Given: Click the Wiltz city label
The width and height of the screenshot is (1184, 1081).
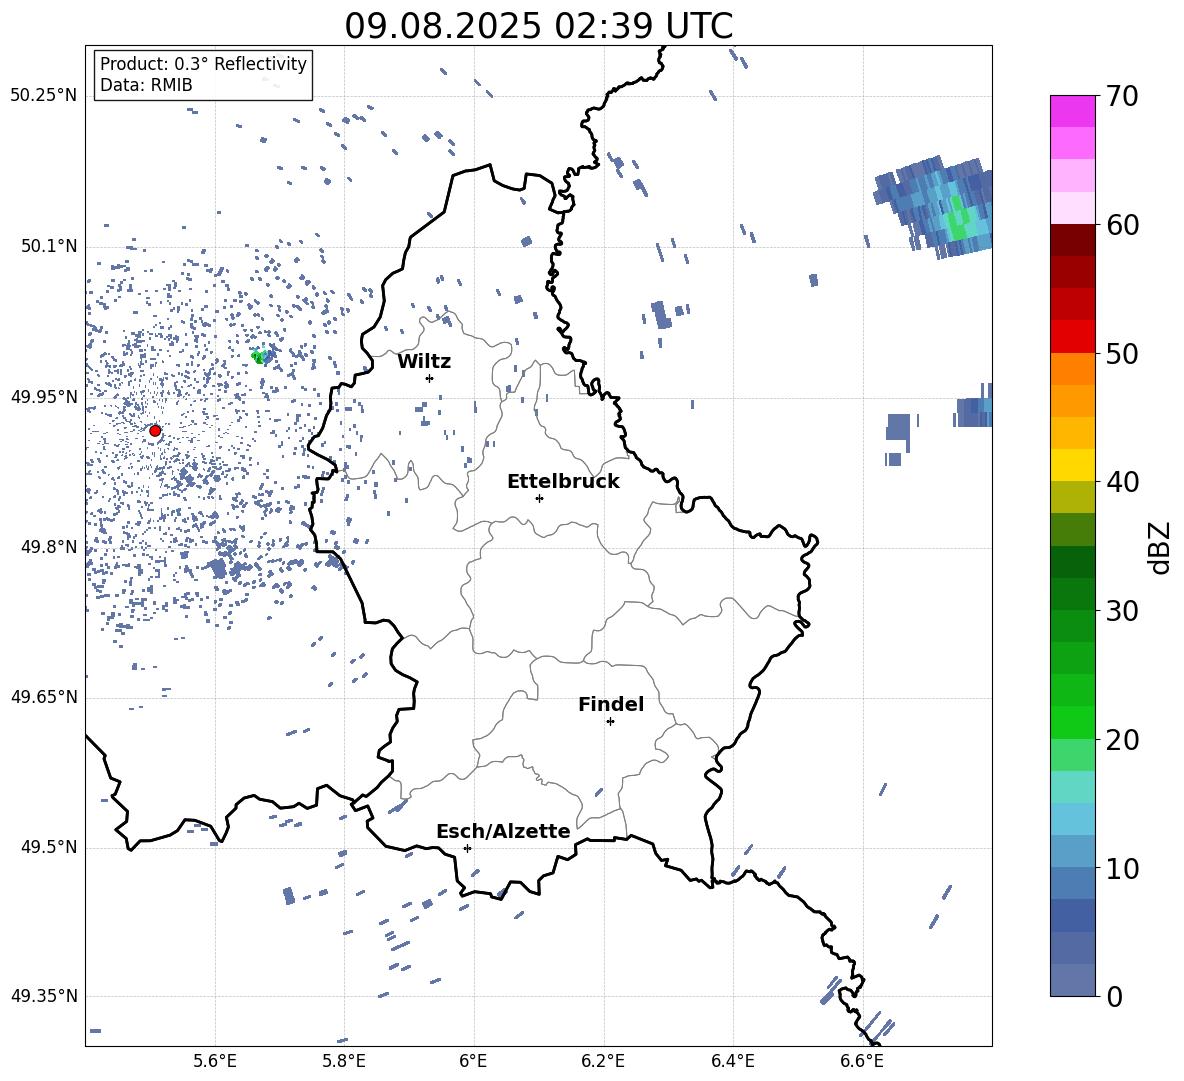Looking at the screenshot, I should [424, 362].
